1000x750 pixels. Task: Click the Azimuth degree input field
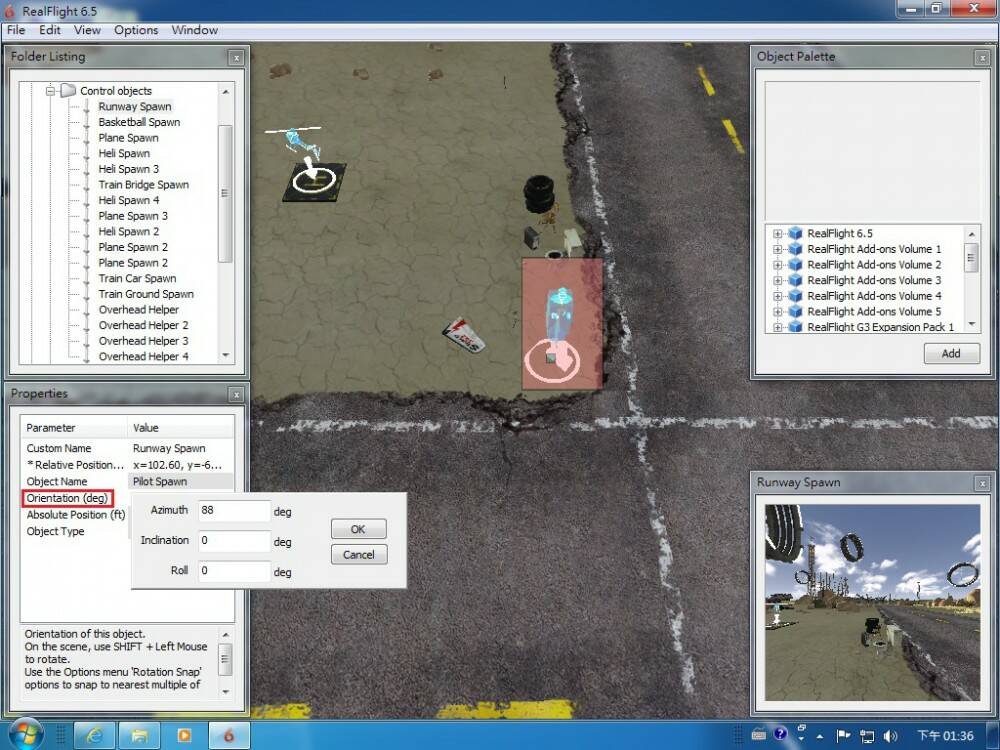[234, 511]
